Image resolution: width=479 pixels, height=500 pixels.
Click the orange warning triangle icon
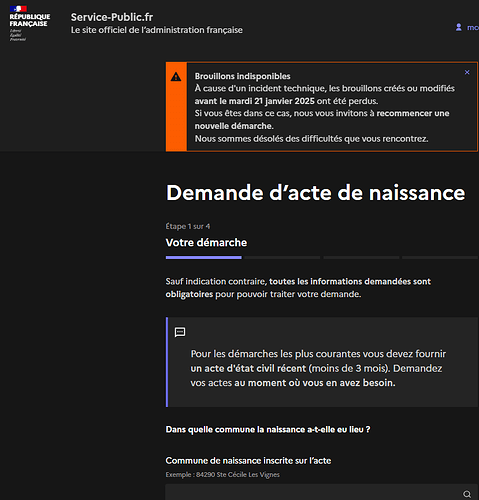(x=176, y=77)
